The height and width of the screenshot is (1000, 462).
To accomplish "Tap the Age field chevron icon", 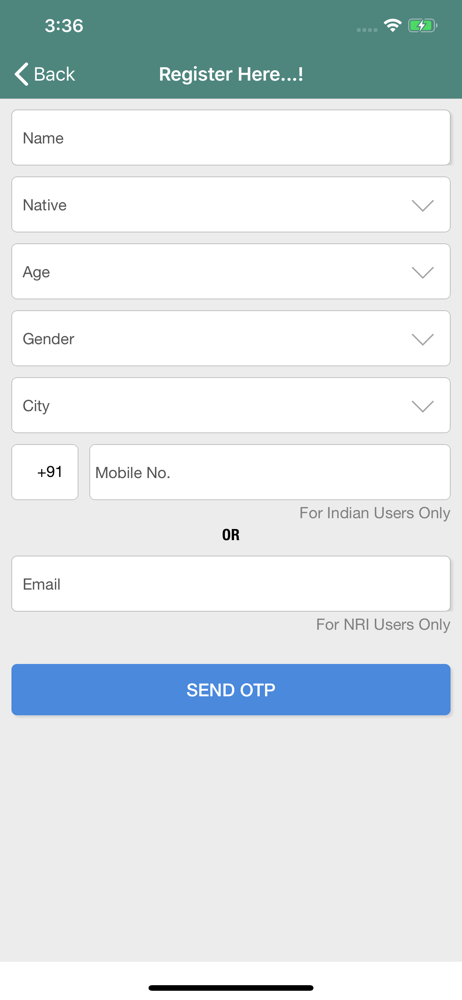I will 422,272.
